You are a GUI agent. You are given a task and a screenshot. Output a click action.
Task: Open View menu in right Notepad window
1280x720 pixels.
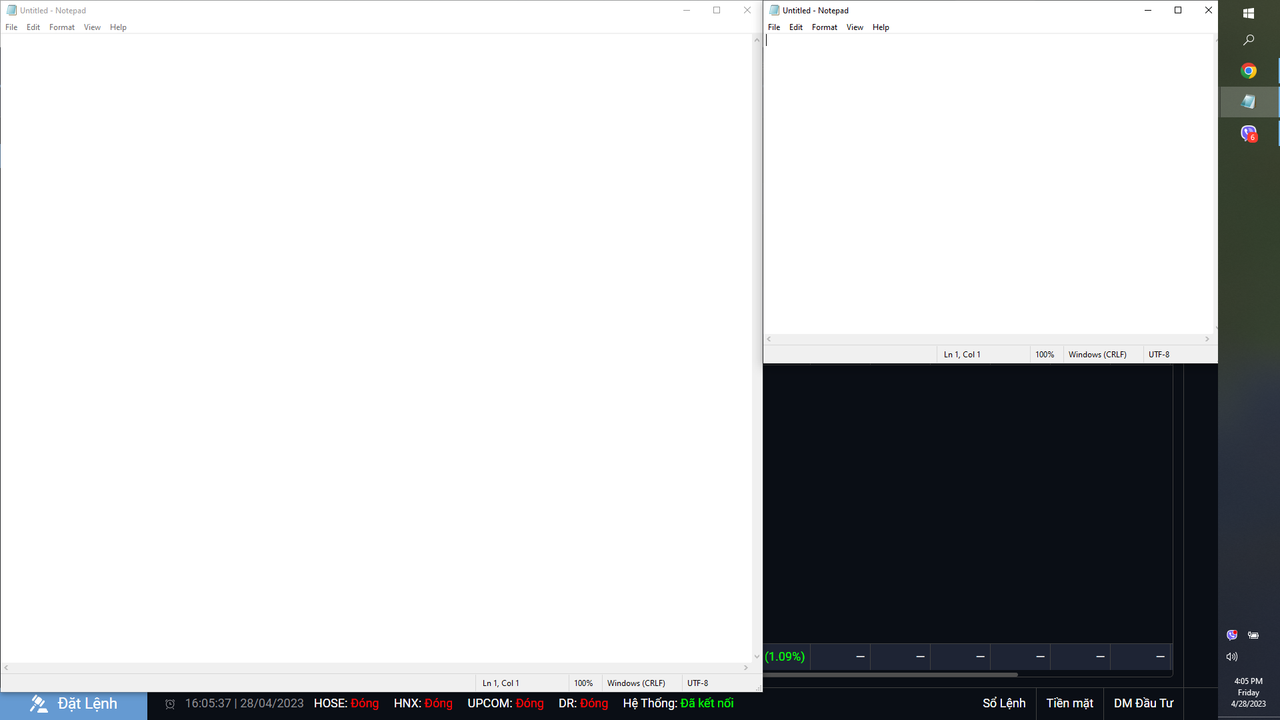[855, 27]
